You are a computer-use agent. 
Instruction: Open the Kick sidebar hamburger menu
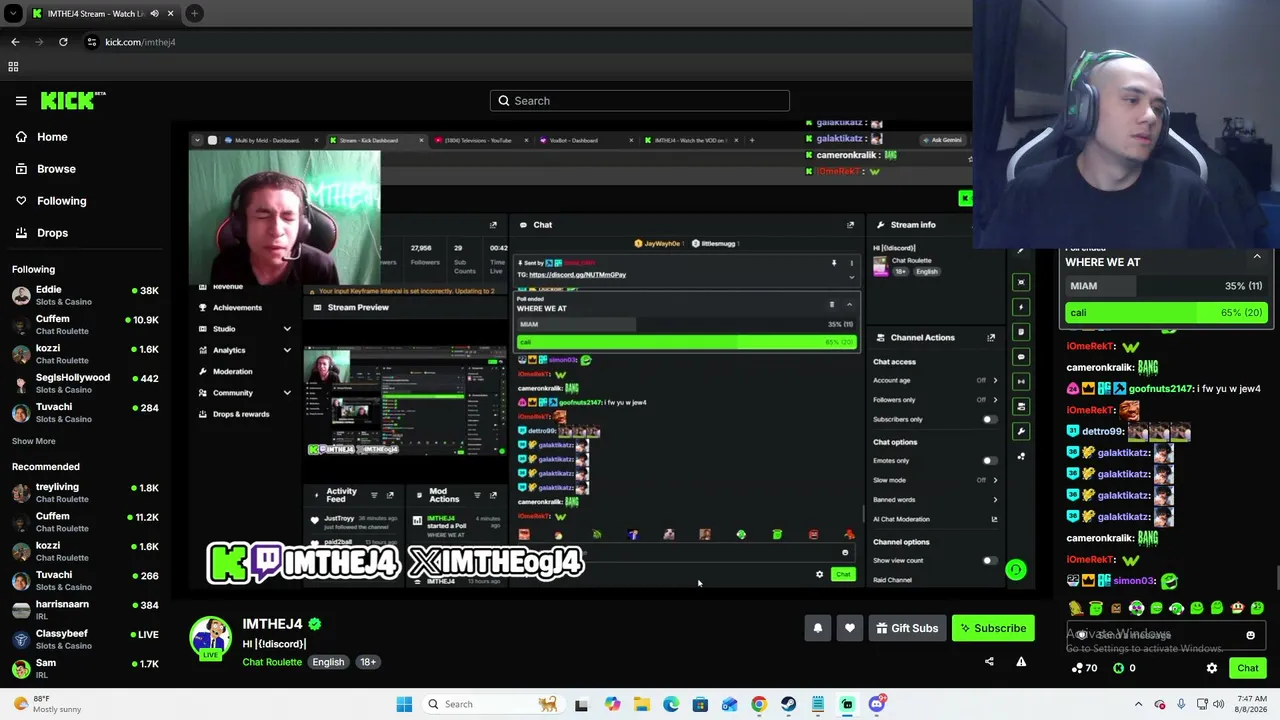point(21,101)
